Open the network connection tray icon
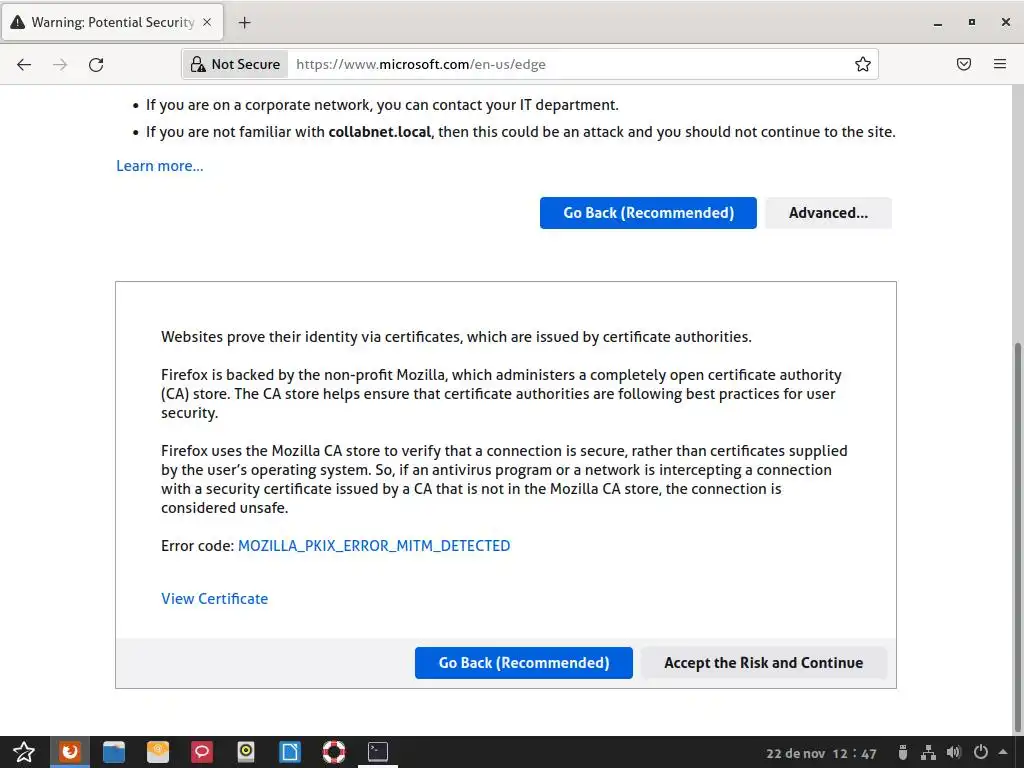1024x768 pixels. 928,753
